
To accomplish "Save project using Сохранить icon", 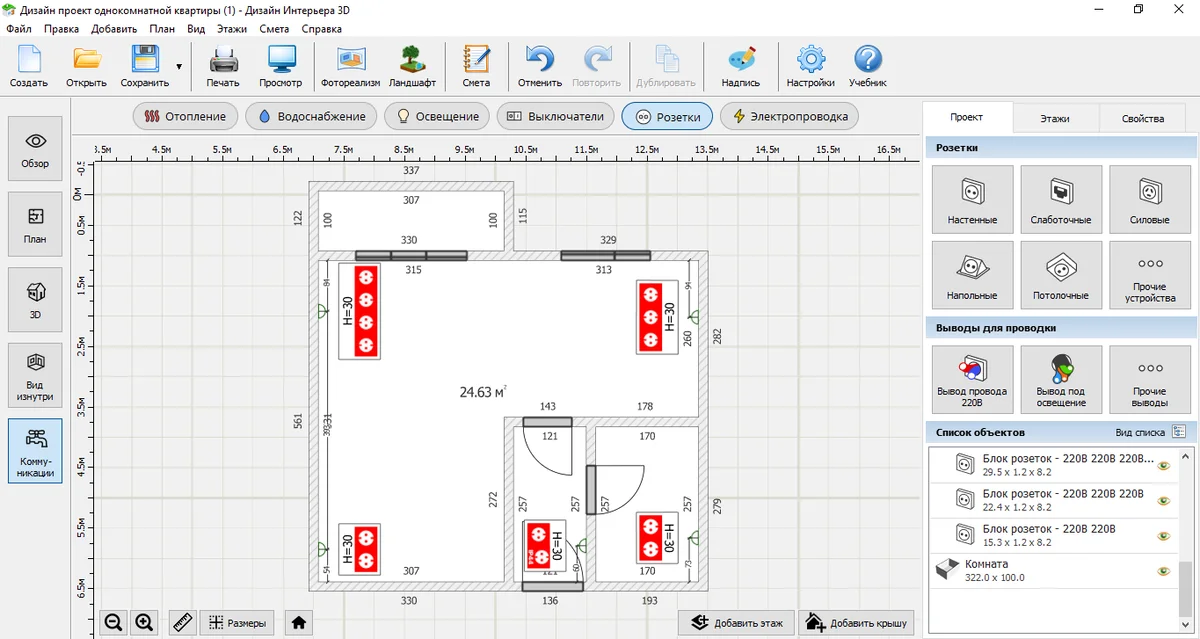I will coord(144,66).
